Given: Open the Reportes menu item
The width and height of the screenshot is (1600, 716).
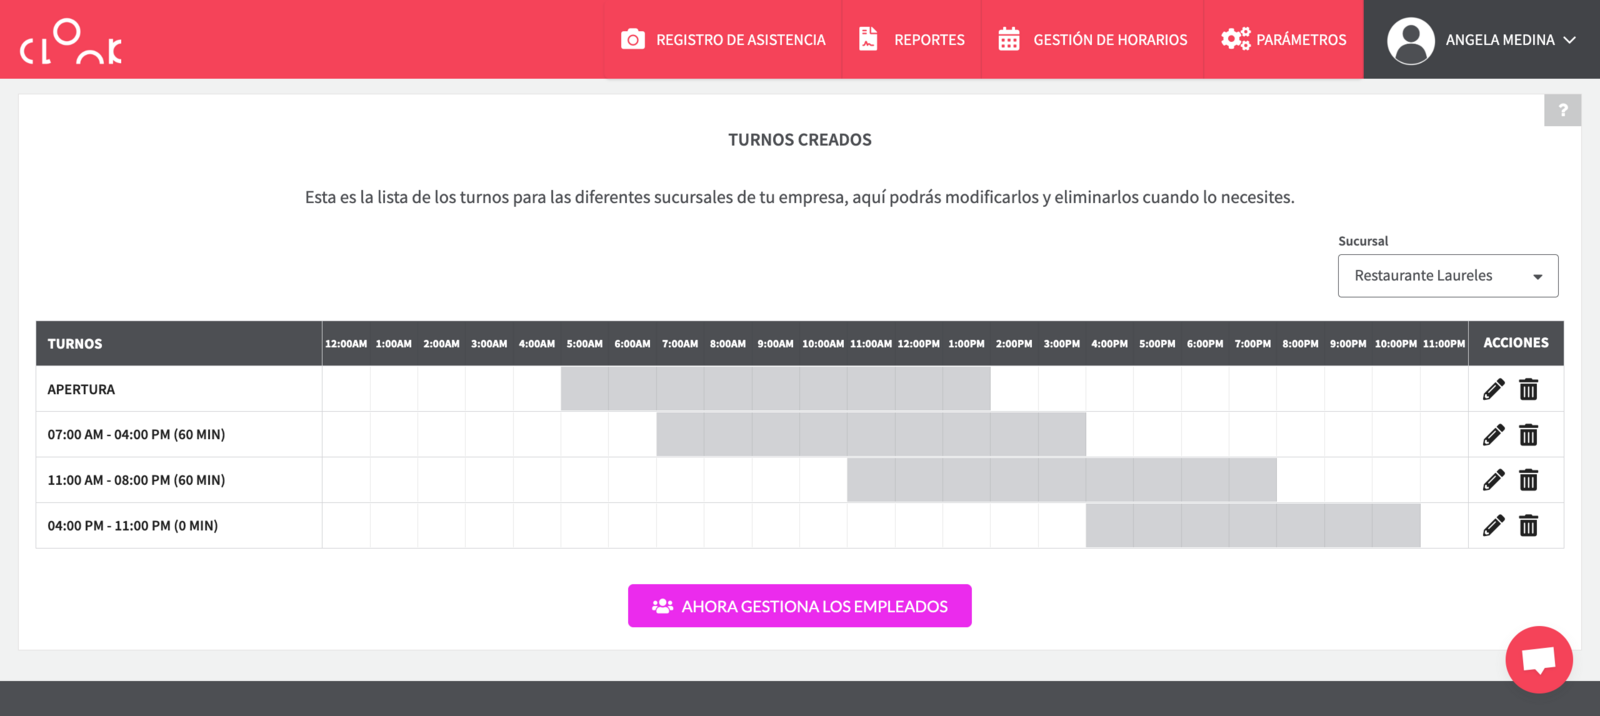Looking at the screenshot, I should (x=911, y=40).
